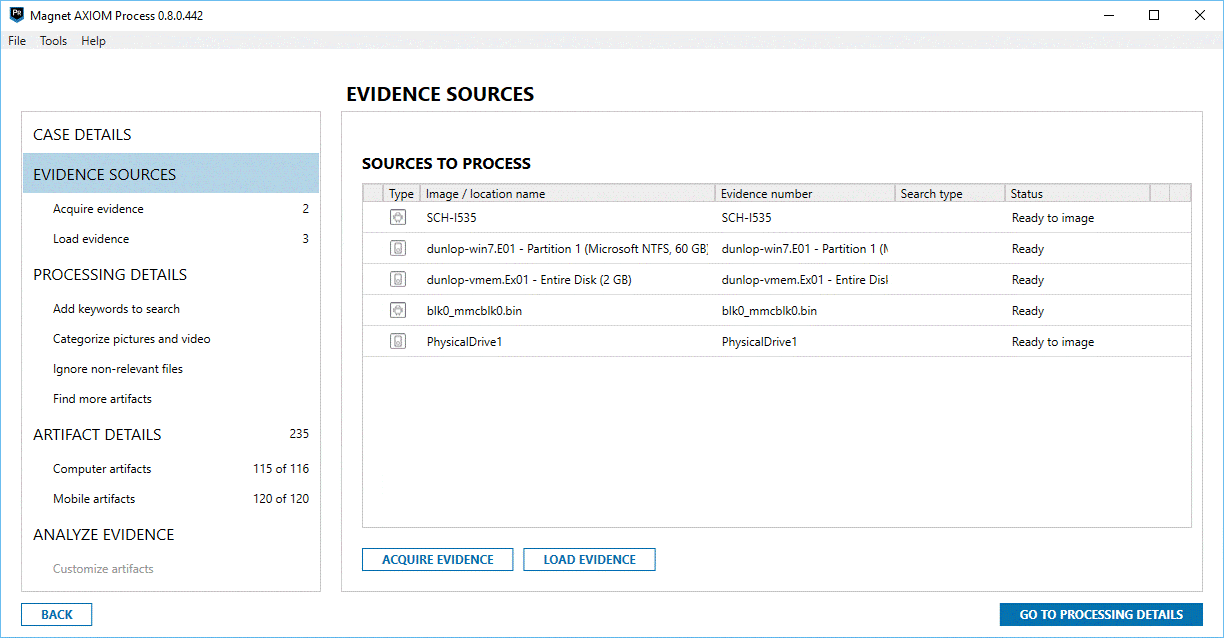The height and width of the screenshot is (638, 1224).
Task: Maximize the Magnet AXIOM Process window
Action: click(1154, 16)
